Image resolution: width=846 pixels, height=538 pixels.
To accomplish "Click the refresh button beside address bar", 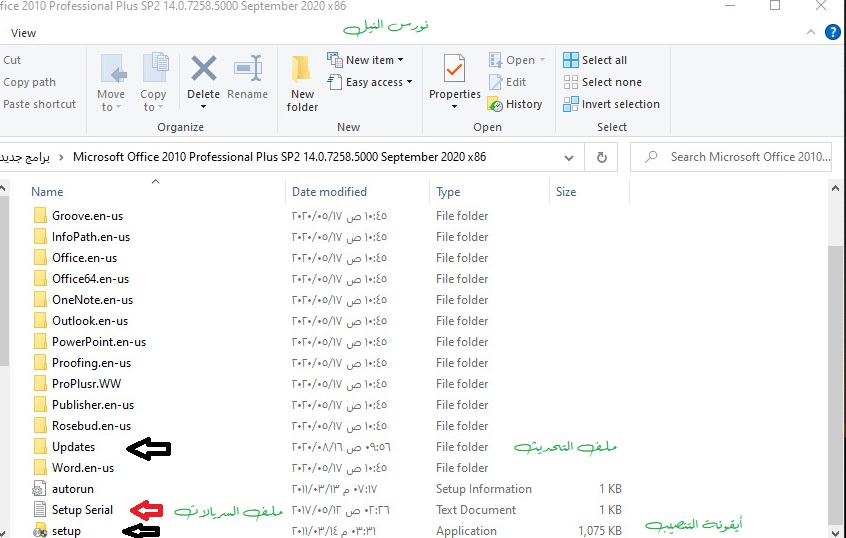I will click(x=601, y=157).
